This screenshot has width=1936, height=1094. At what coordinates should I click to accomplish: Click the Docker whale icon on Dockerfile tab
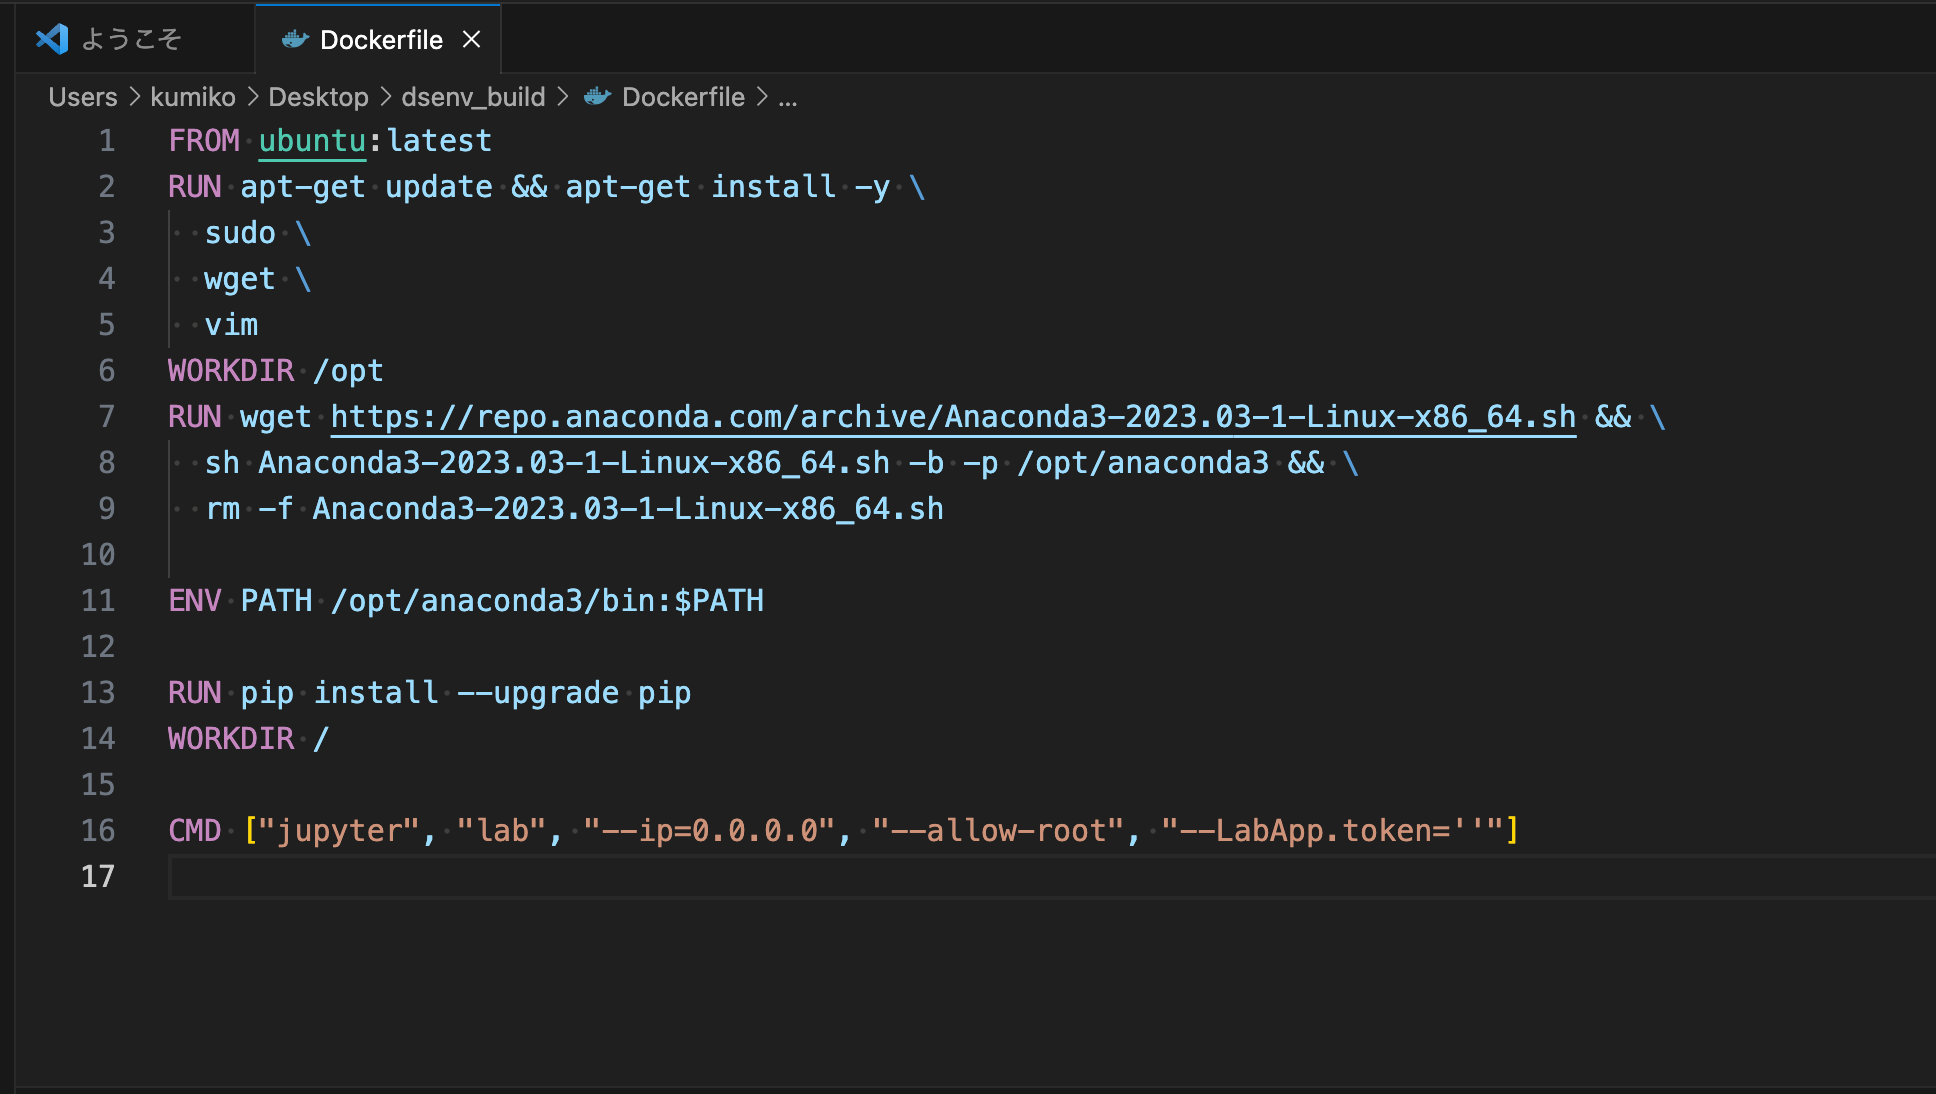pyautogui.click(x=295, y=40)
